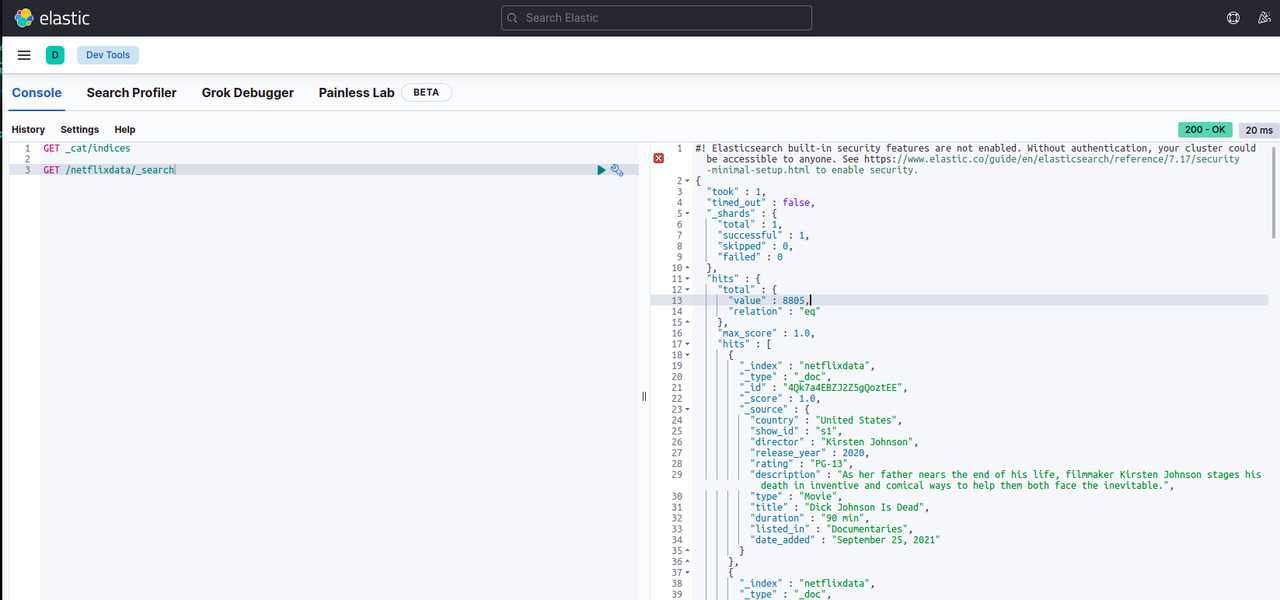Collapse the total object at line 12
The height and width of the screenshot is (600, 1280).
[687, 290]
